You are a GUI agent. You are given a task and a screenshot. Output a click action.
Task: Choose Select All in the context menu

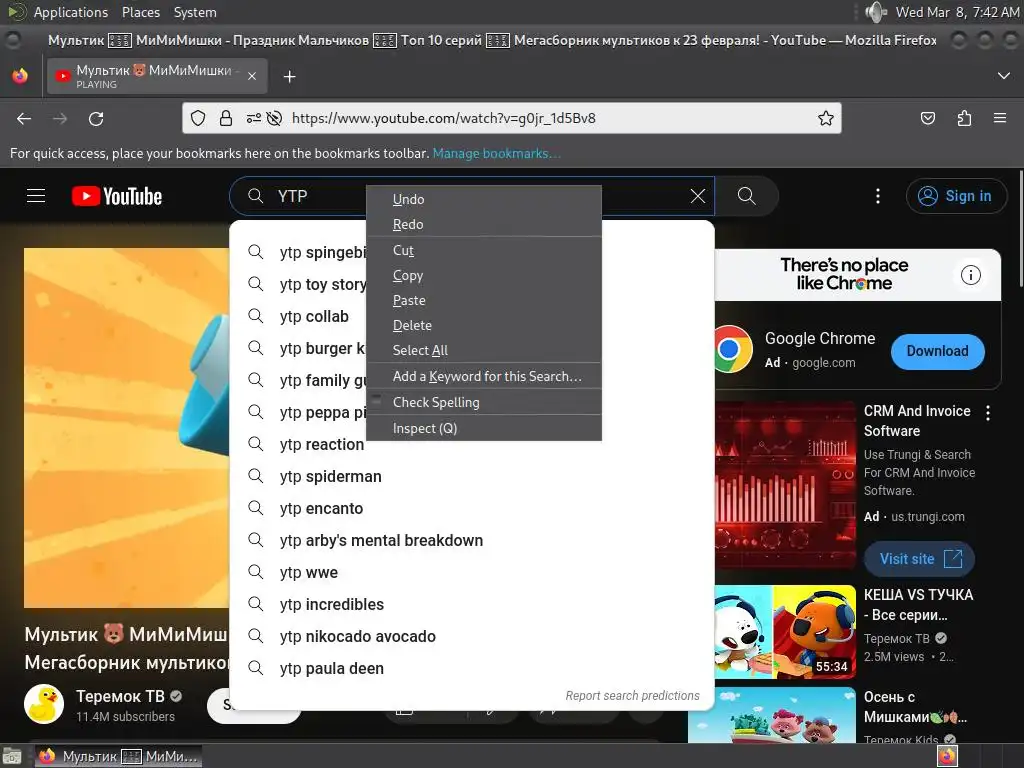pos(484,350)
